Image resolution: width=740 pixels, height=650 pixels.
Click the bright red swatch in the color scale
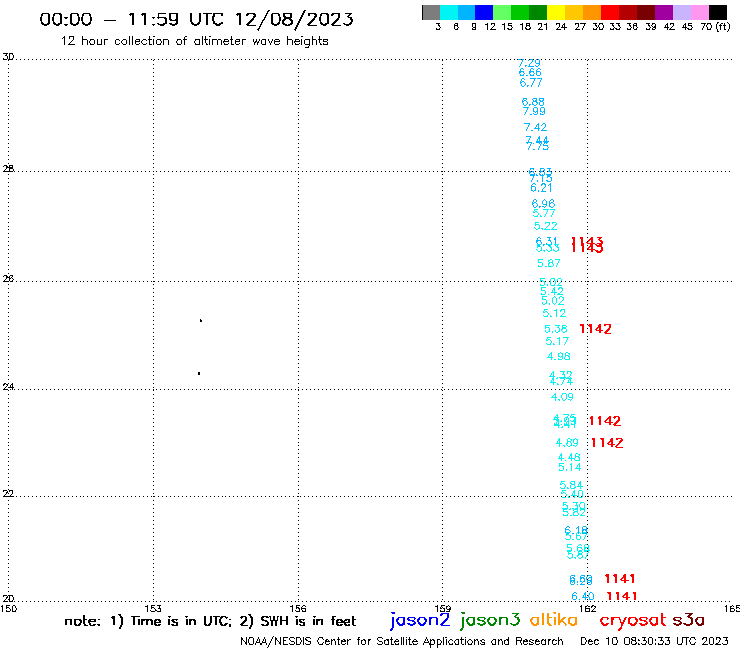610,12
